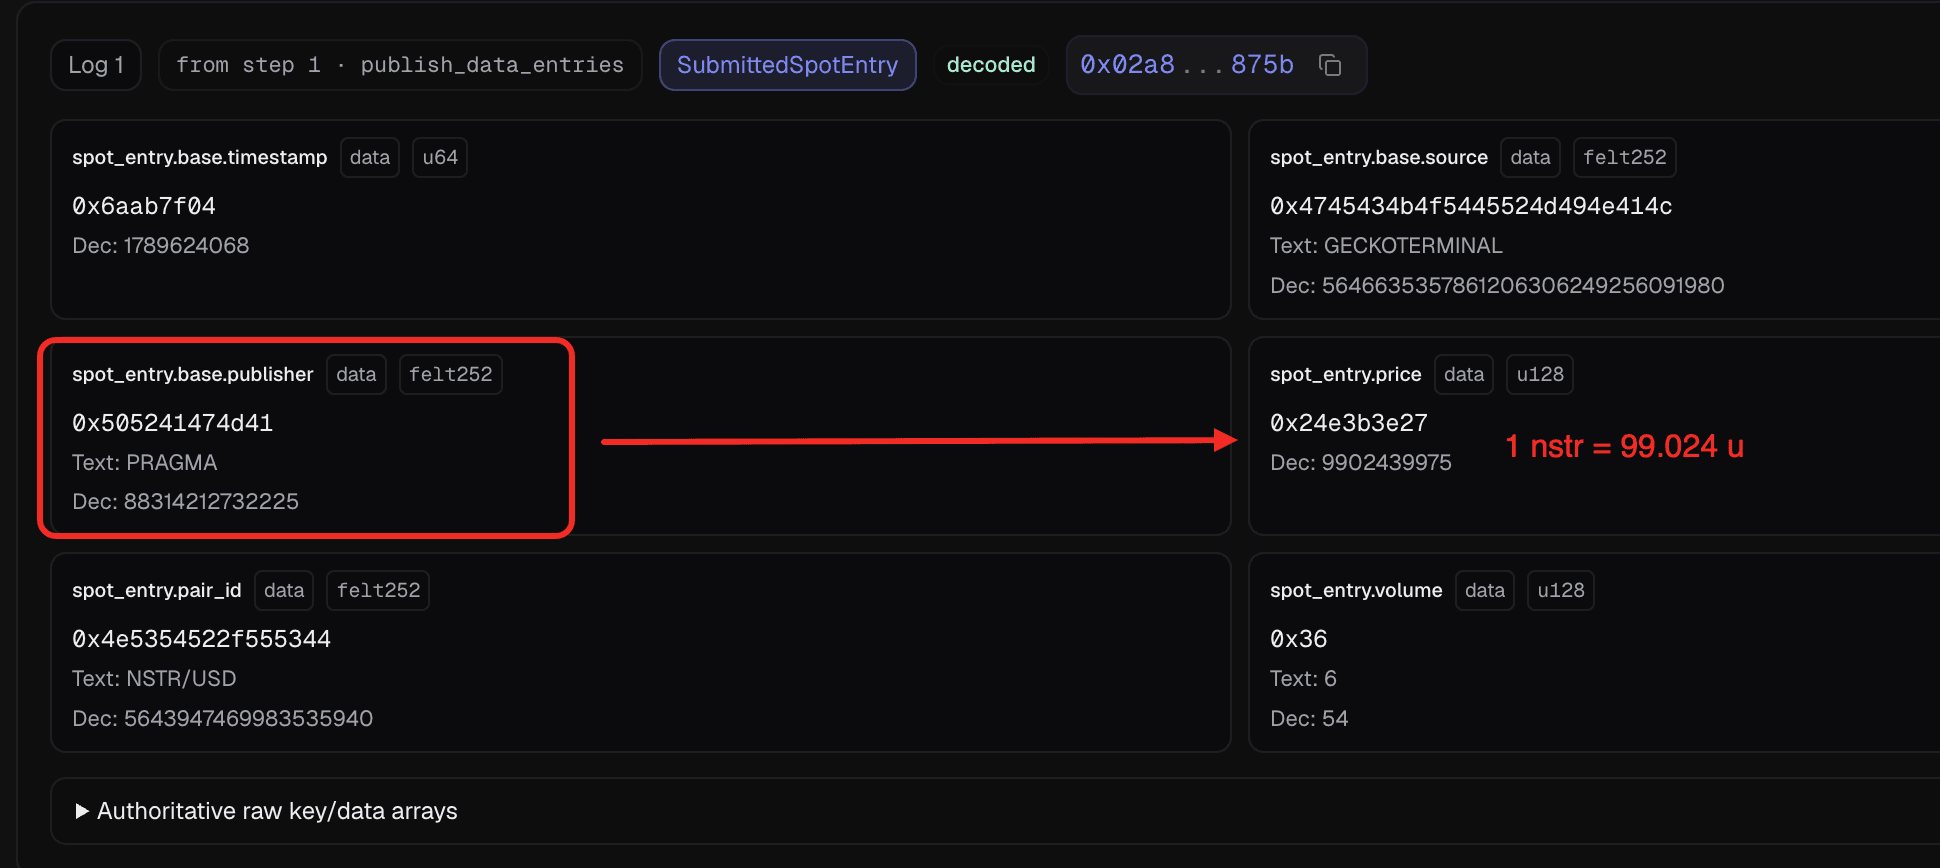Select the u128 tag on spot_entry.volume
The height and width of the screenshot is (868, 1940).
[x=1561, y=591]
